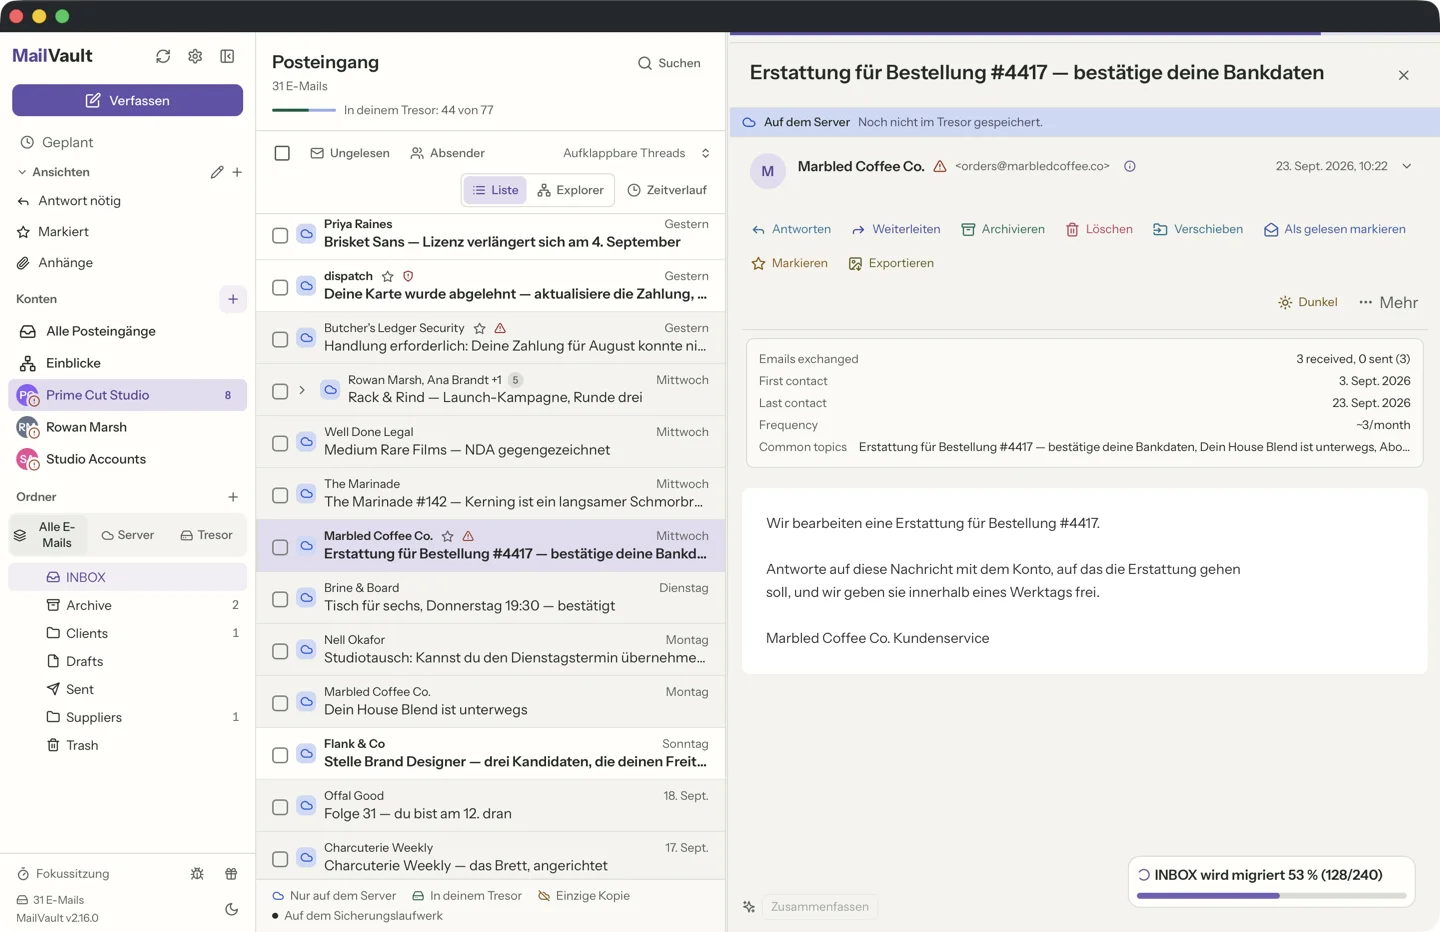The width and height of the screenshot is (1440, 932).
Task: Collapse the sidebar with the panel icon
Action: point(227,56)
